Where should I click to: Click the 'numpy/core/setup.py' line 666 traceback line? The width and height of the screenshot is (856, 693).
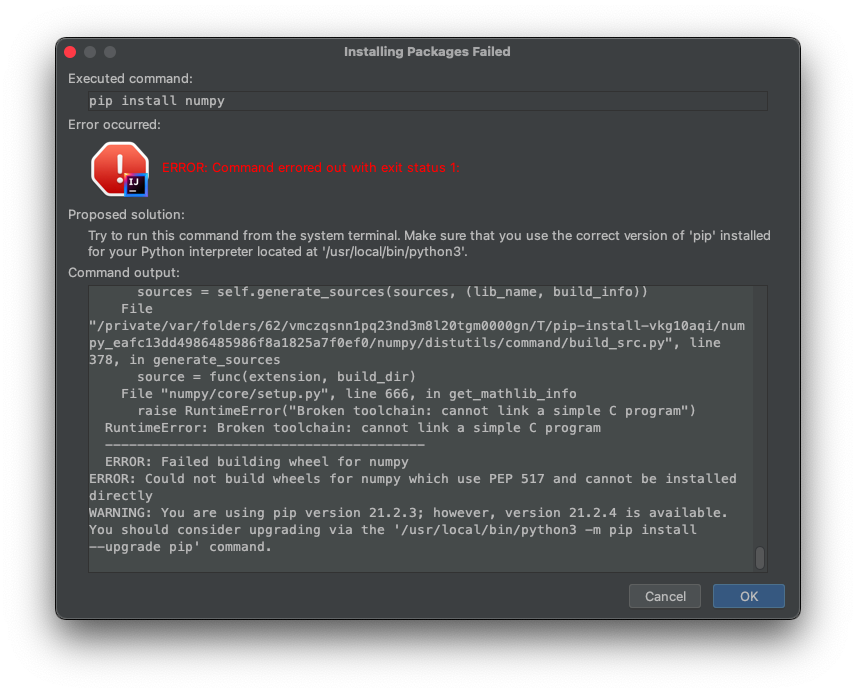348,394
